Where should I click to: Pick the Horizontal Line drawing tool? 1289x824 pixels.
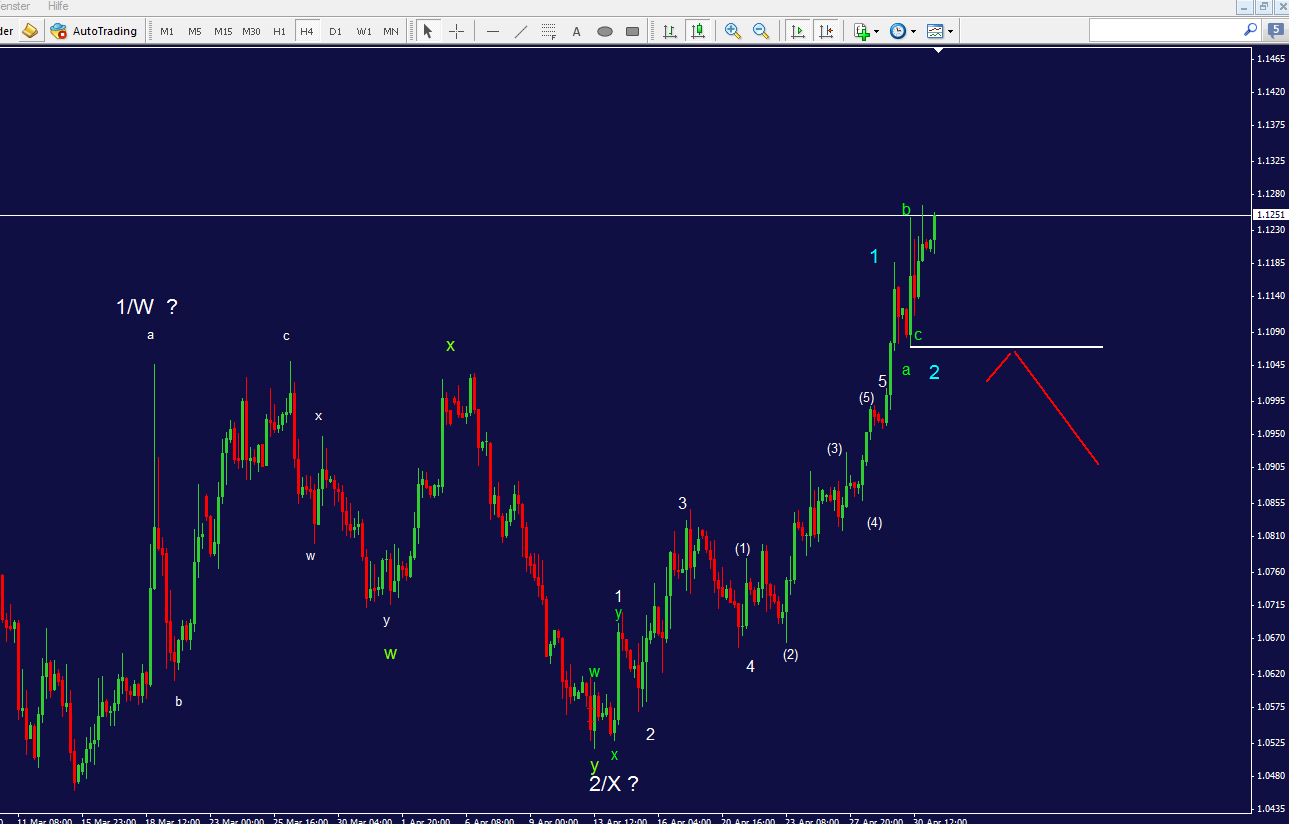[x=493, y=31]
